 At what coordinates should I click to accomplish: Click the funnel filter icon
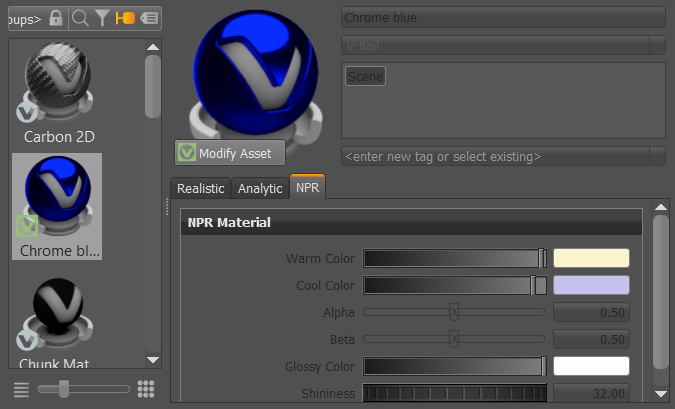pos(102,18)
